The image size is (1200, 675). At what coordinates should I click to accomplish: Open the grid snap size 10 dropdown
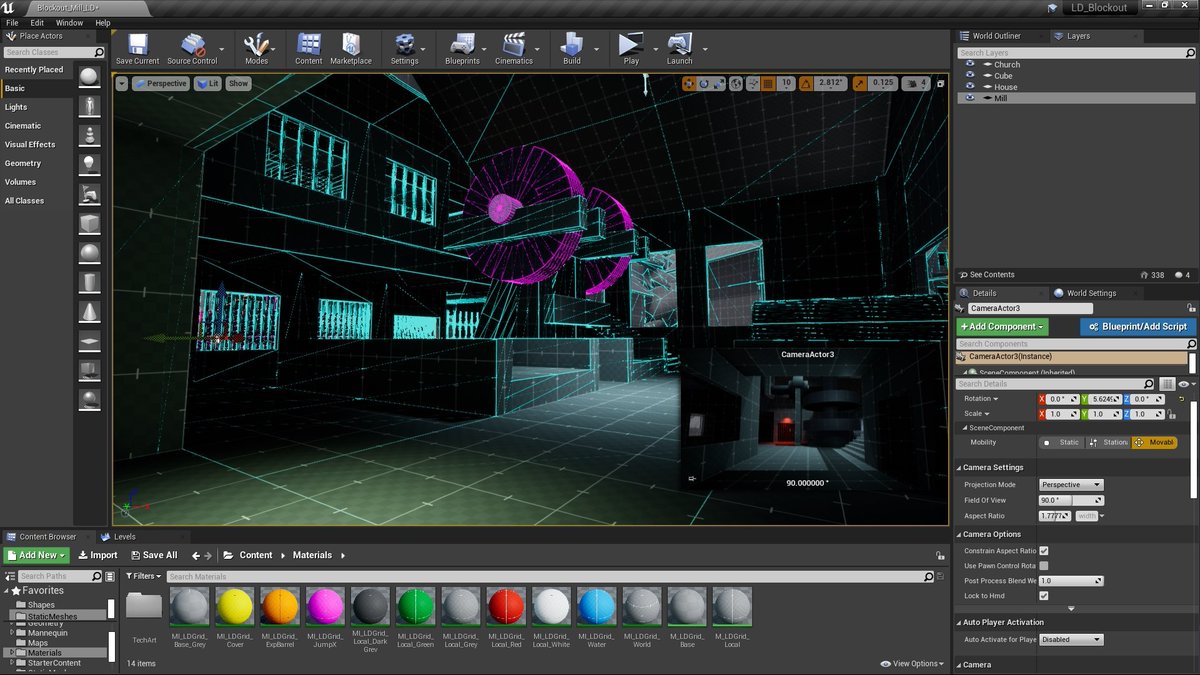pyautogui.click(x=787, y=84)
